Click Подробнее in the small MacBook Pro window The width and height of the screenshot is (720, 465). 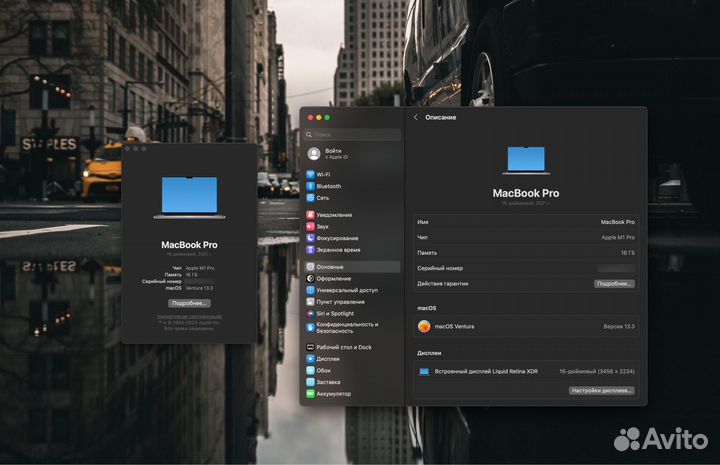click(189, 302)
